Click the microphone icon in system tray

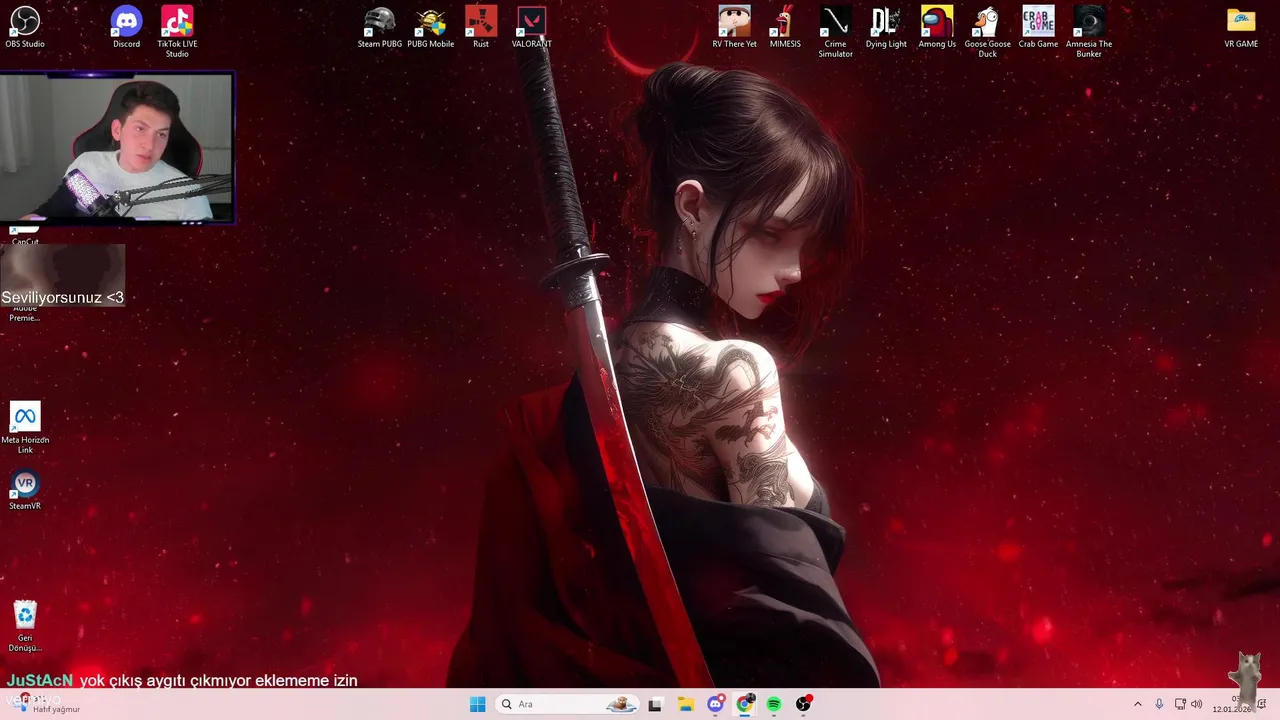click(1159, 704)
